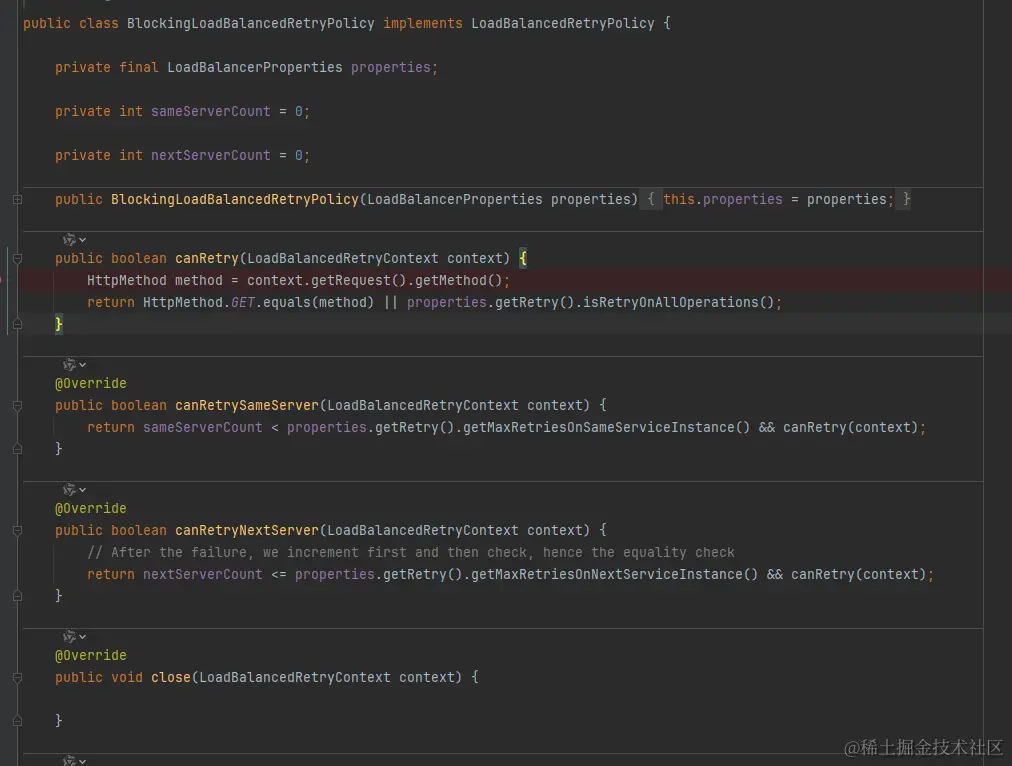Collapse the canRetryNextServer method using its gutter fold arrow
Viewport: 1012px width, 766px height.
click(x=18, y=530)
